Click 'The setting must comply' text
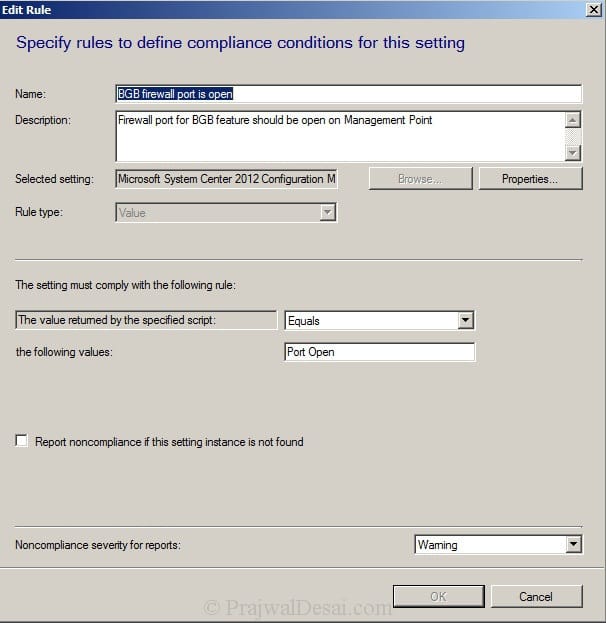The image size is (606, 623). pos(125,285)
